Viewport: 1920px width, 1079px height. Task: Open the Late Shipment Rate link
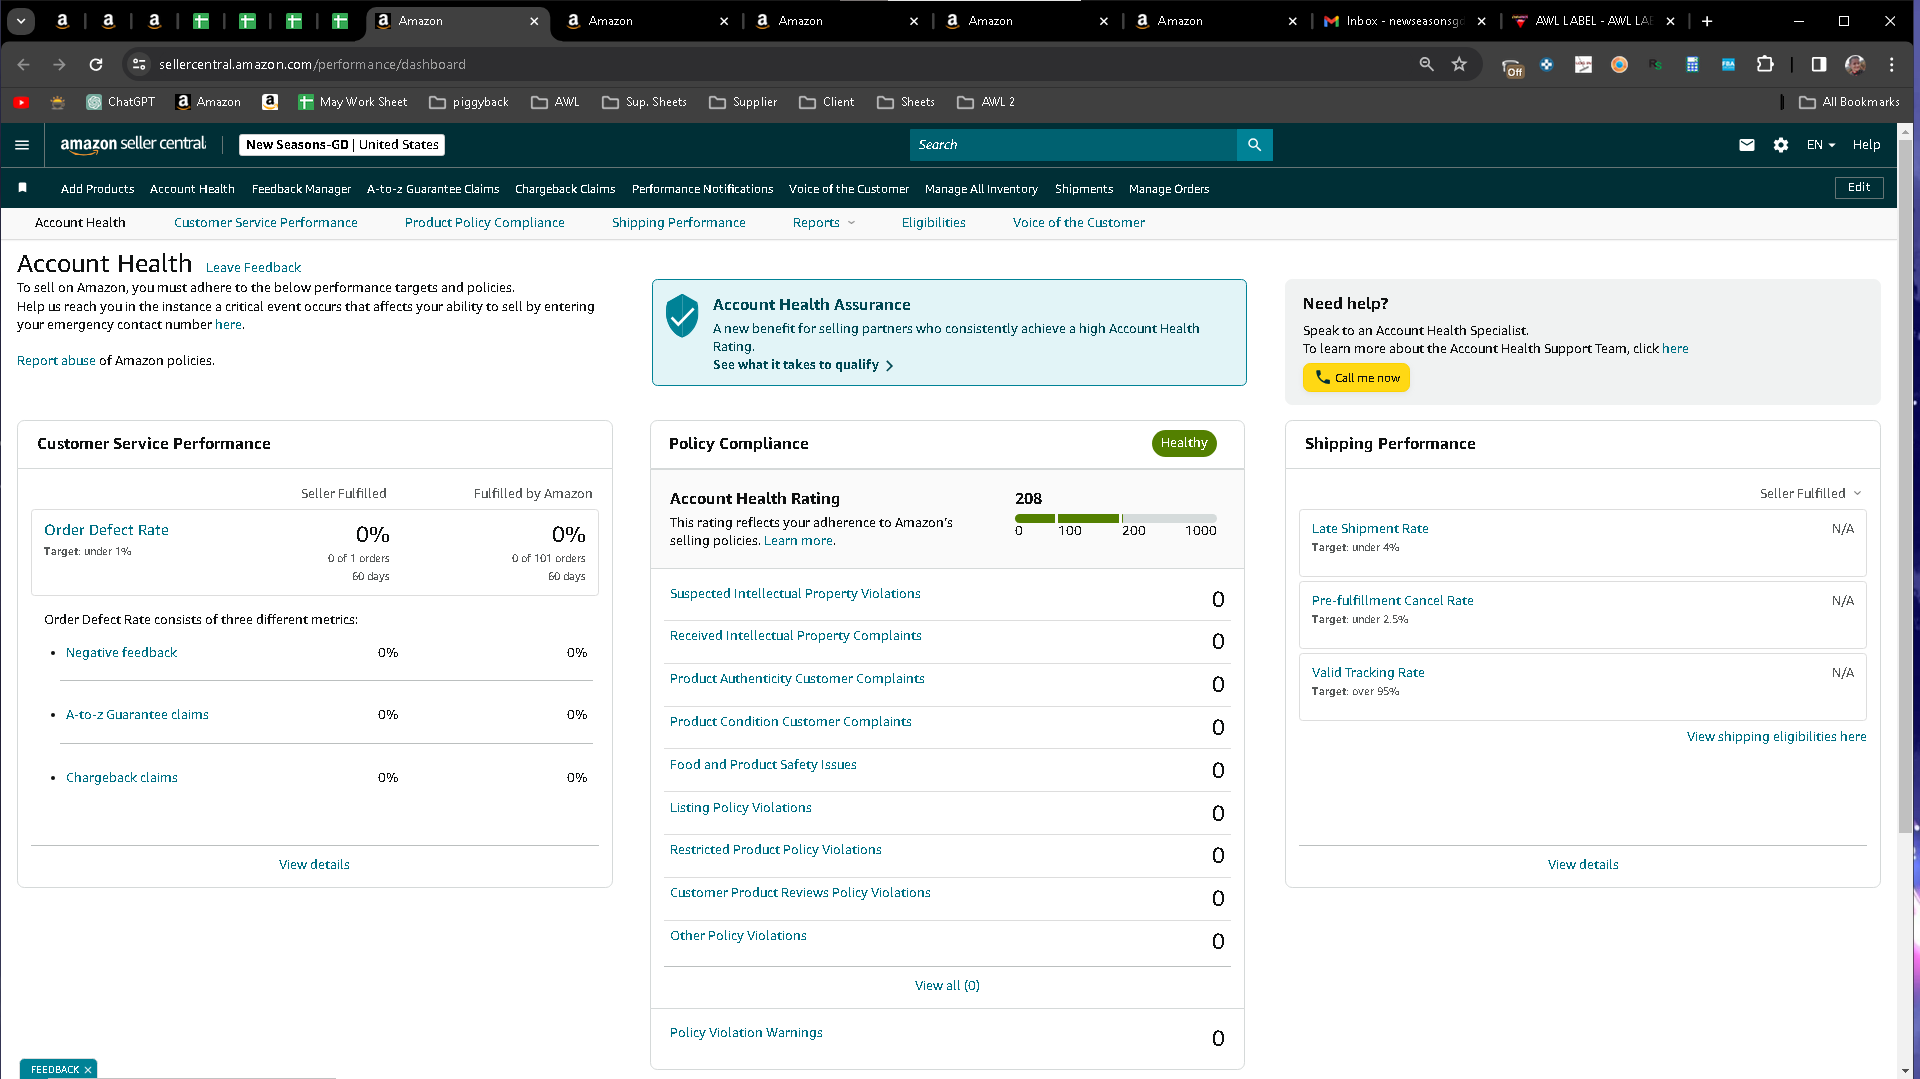[1370, 529]
